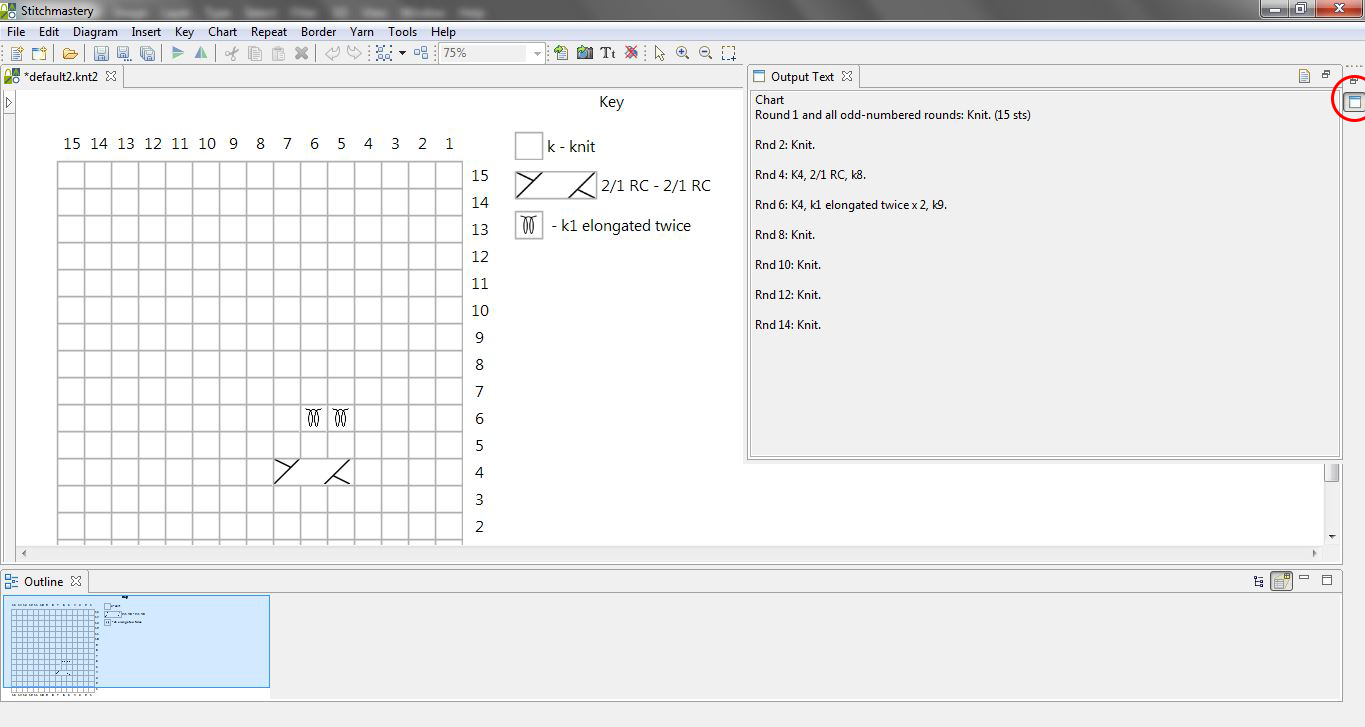This screenshot has height=727, width=1365.
Task: Click the Save disk icon in toolbar
Action: click(101, 53)
